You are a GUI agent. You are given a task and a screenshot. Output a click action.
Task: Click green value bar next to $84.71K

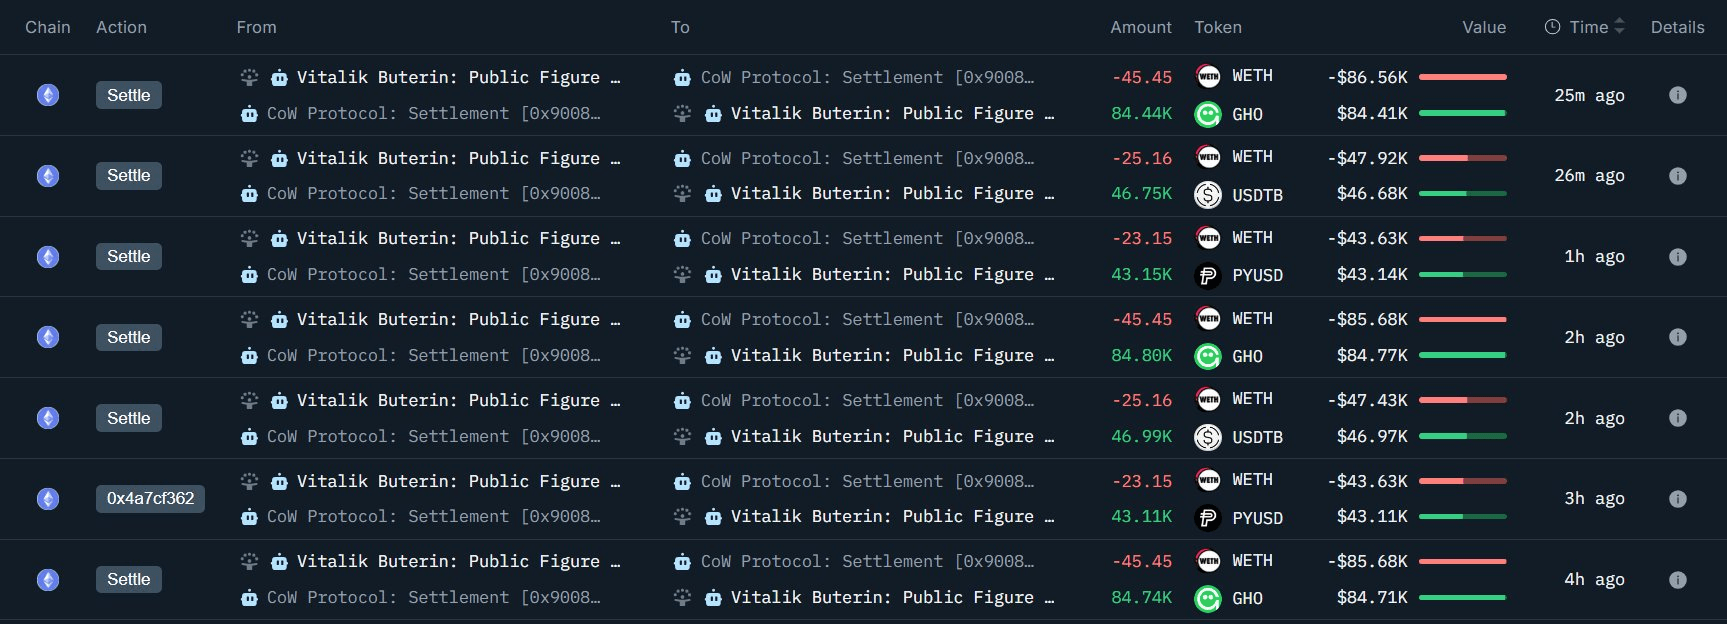[x=1462, y=598]
